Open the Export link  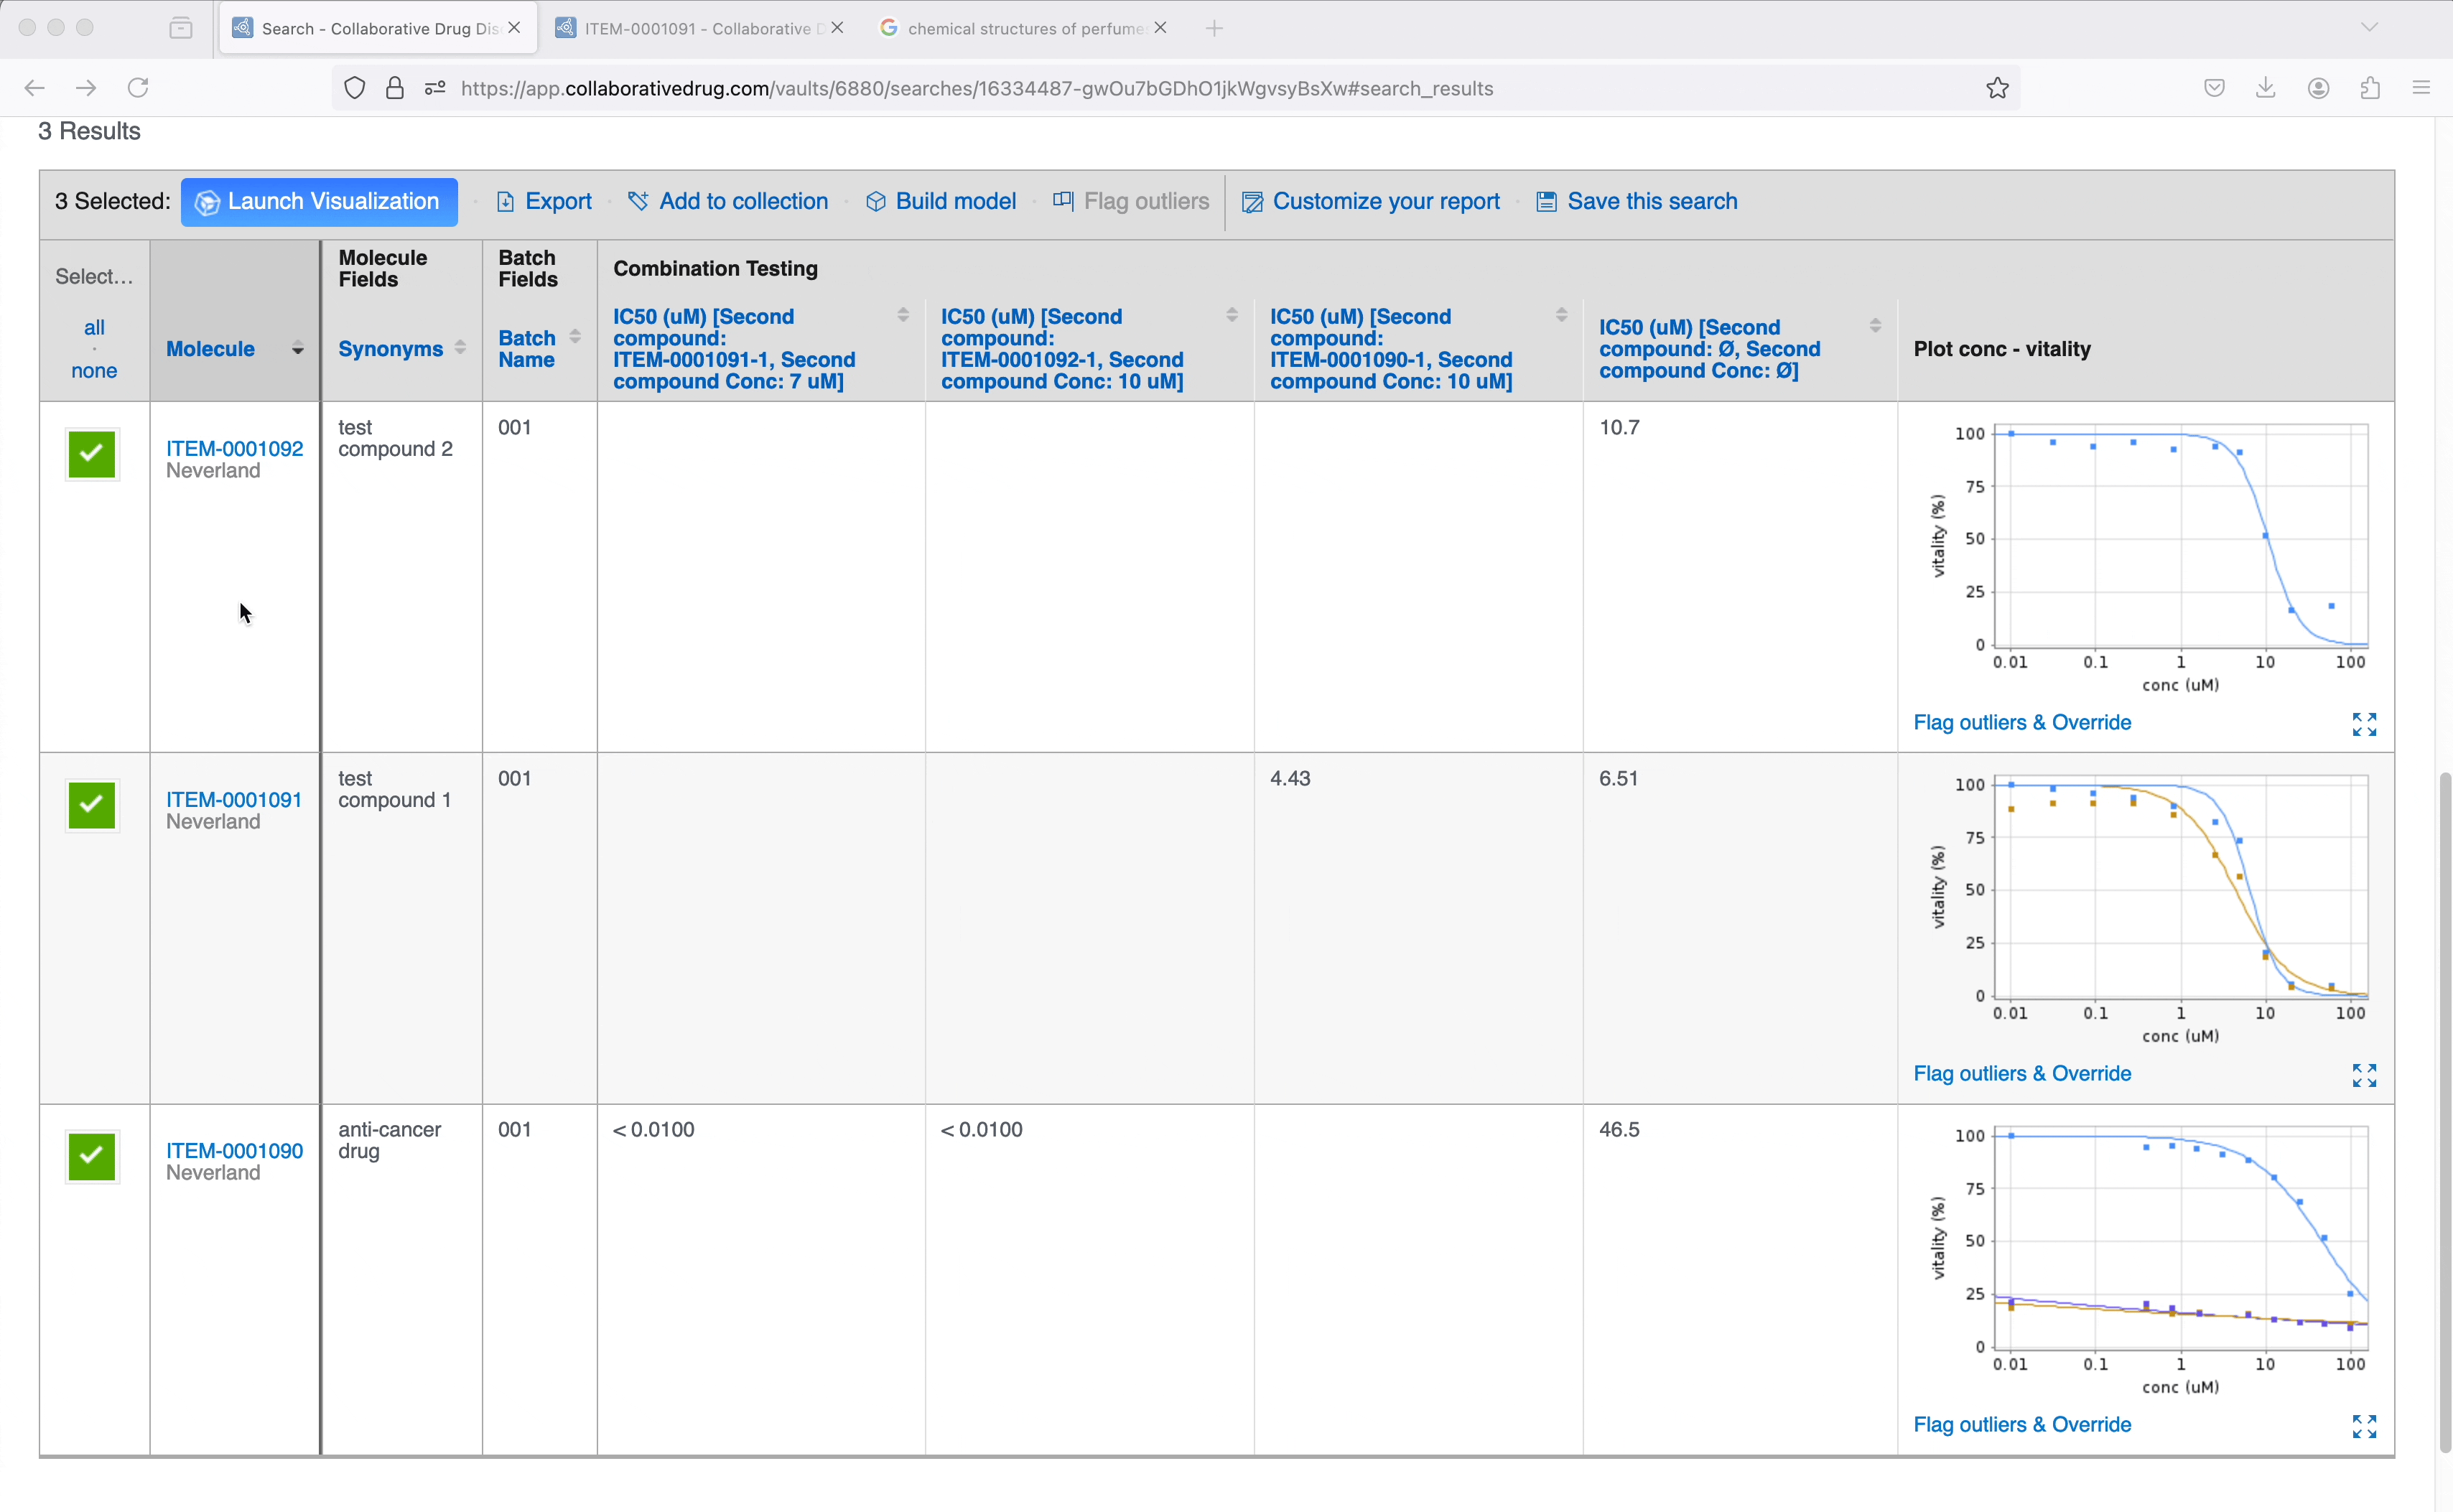pyautogui.click(x=558, y=201)
